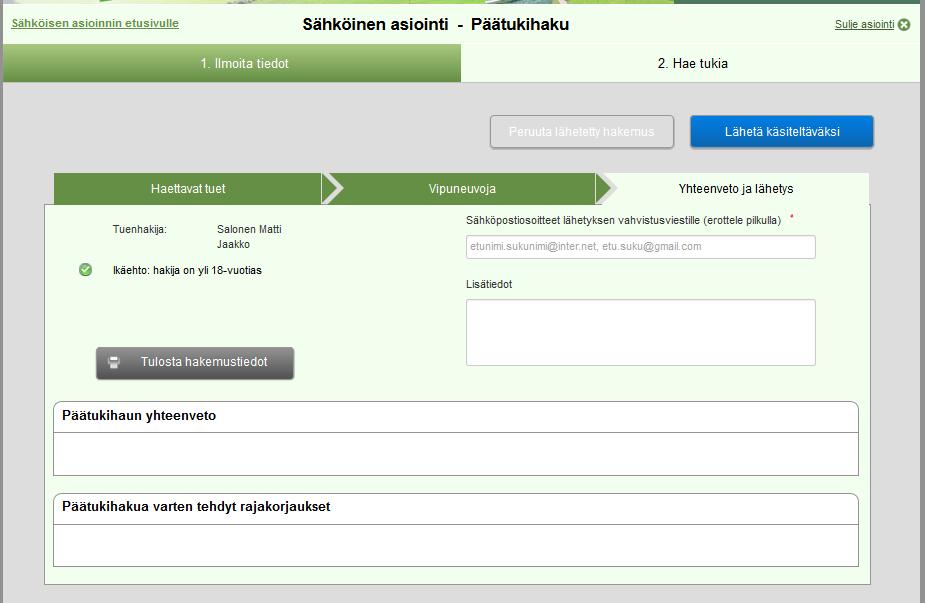Click the Sähköinen asiointi - Päätukihaku title
The image size is (925, 603).
(x=435, y=24)
